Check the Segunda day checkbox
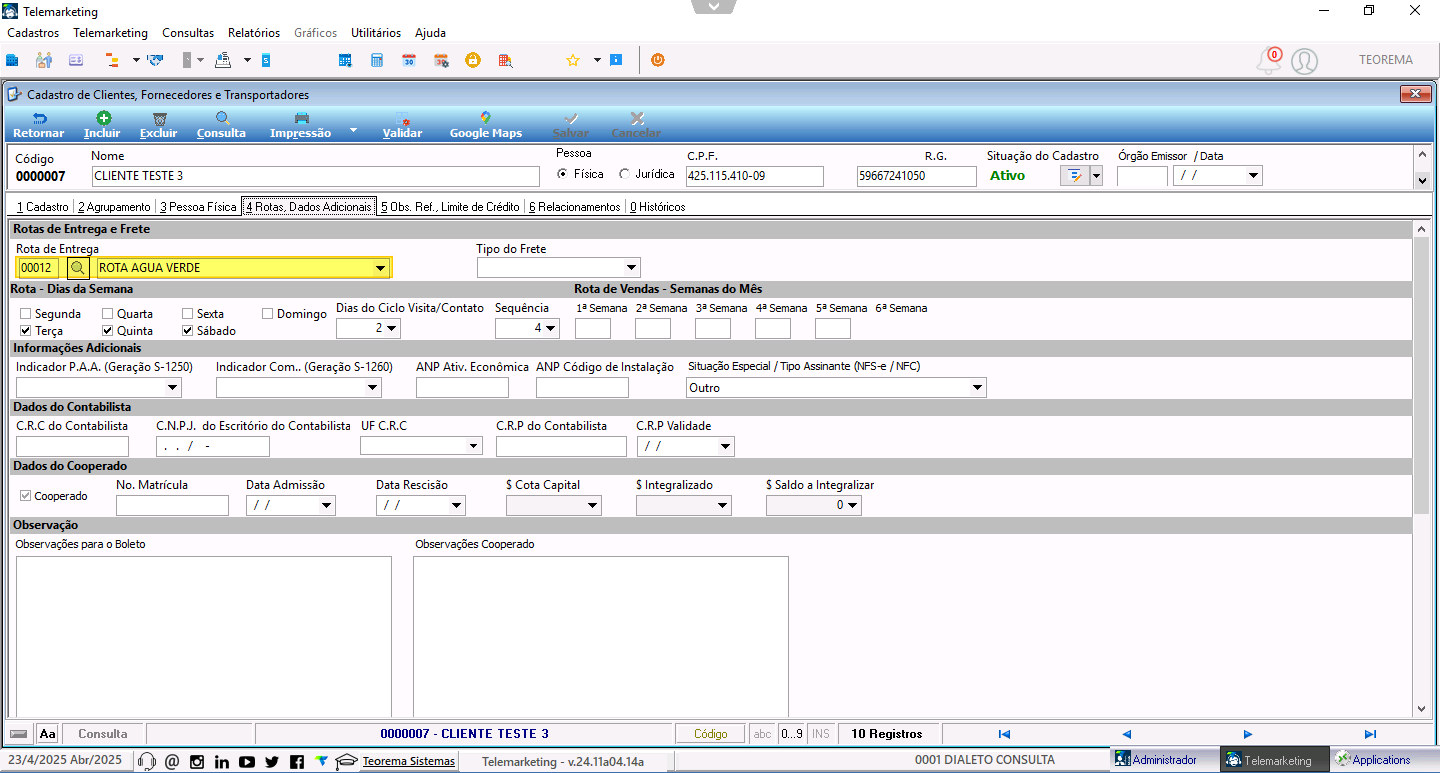Viewport: 1440px width, 773px height. pyautogui.click(x=26, y=314)
